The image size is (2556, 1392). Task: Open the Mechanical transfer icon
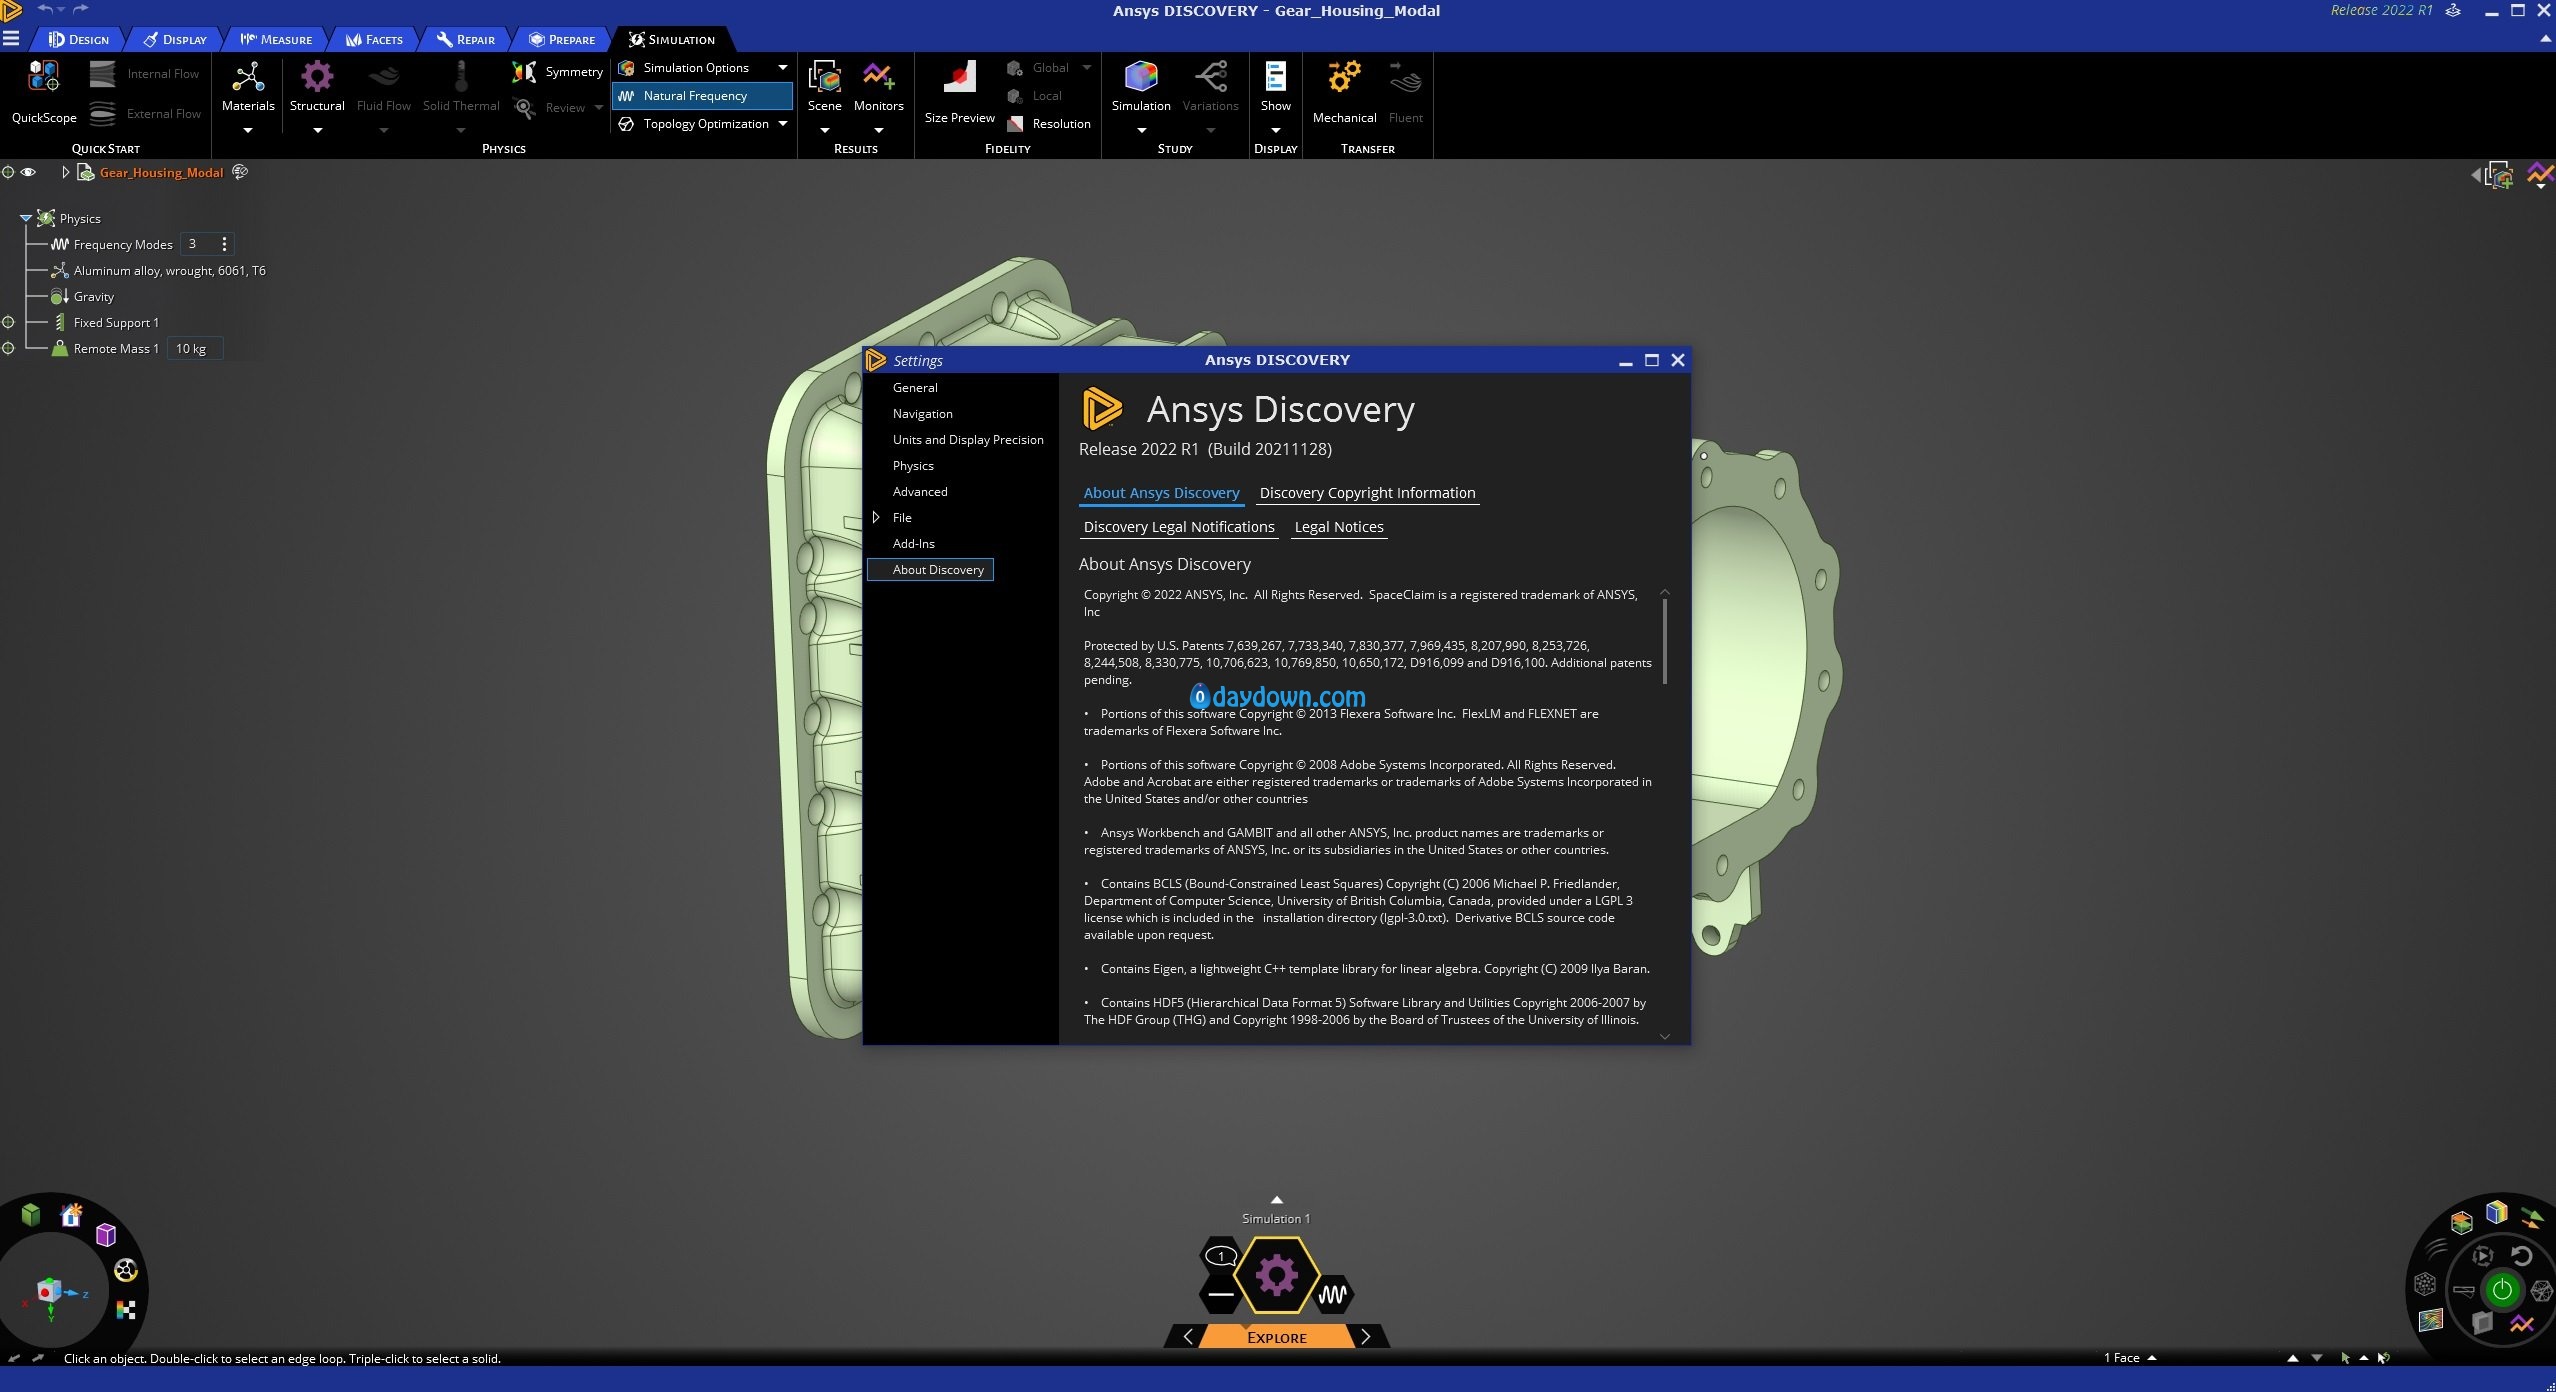click(1344, 77)
